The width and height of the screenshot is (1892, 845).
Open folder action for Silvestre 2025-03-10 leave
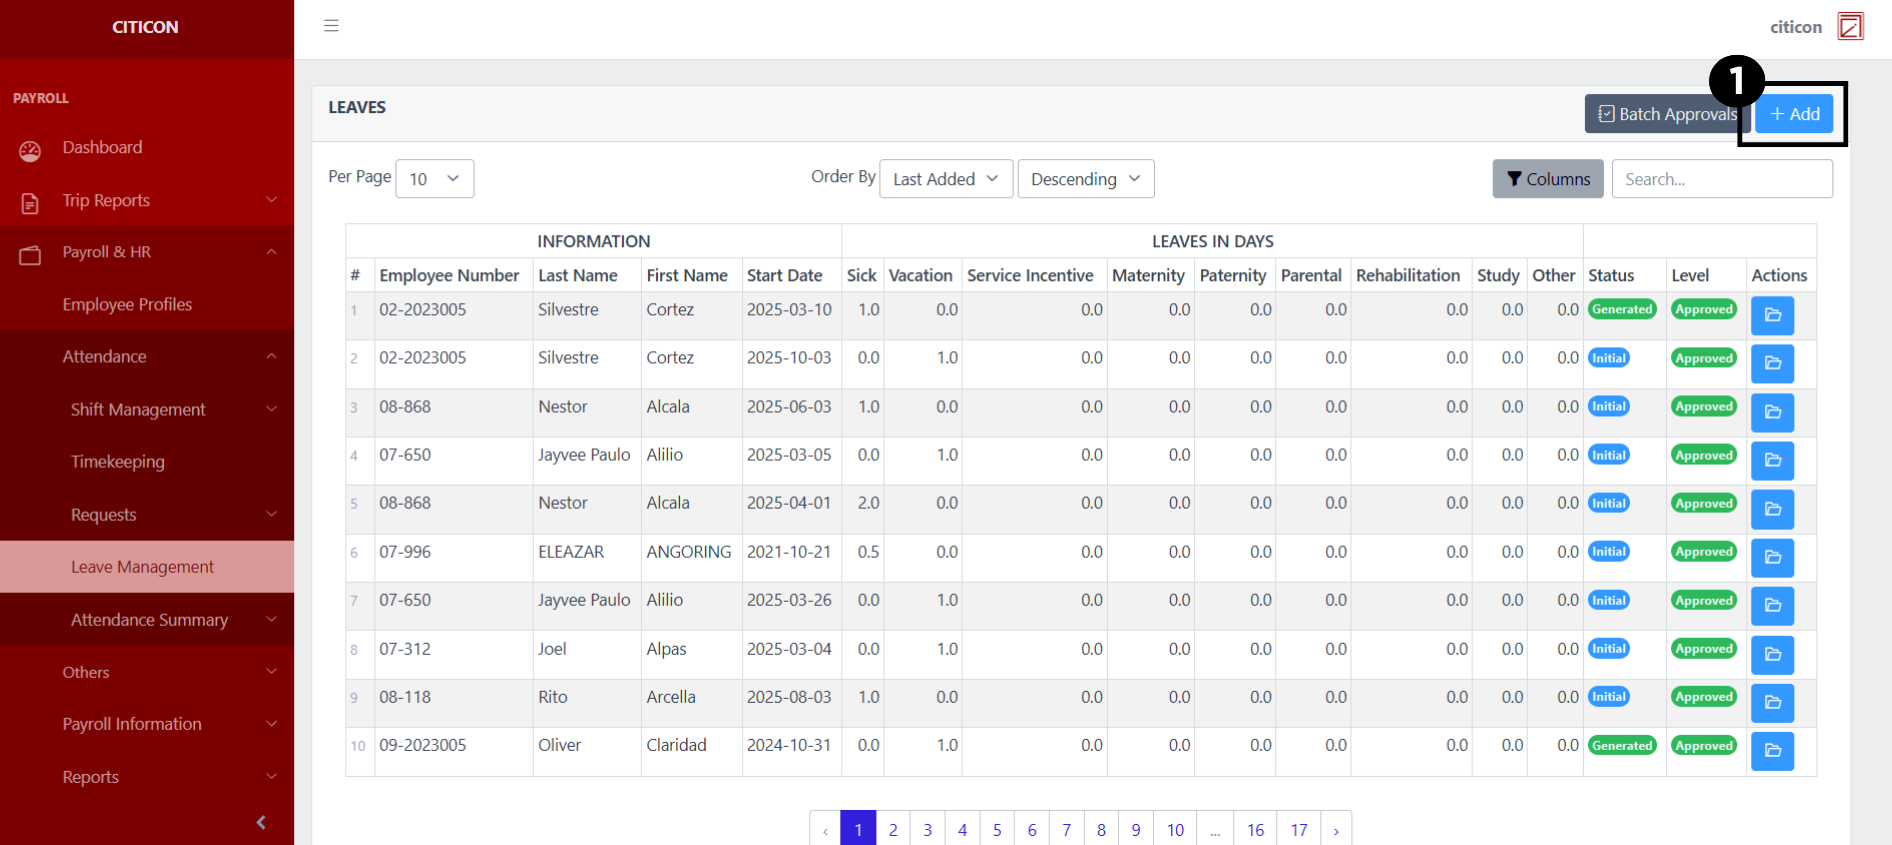[1772, 315]
